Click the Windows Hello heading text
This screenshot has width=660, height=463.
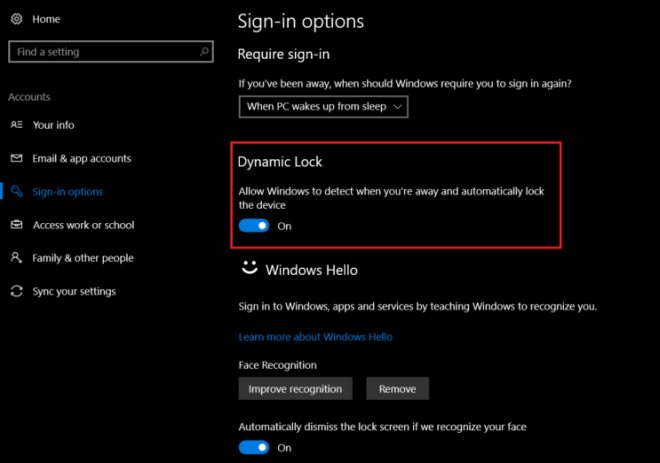click(311, 270)
